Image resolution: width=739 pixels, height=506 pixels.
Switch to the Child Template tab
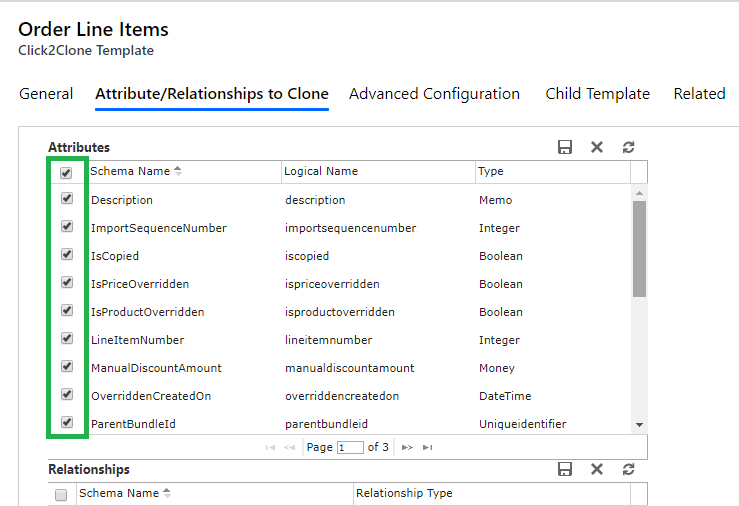pos(597,94)
